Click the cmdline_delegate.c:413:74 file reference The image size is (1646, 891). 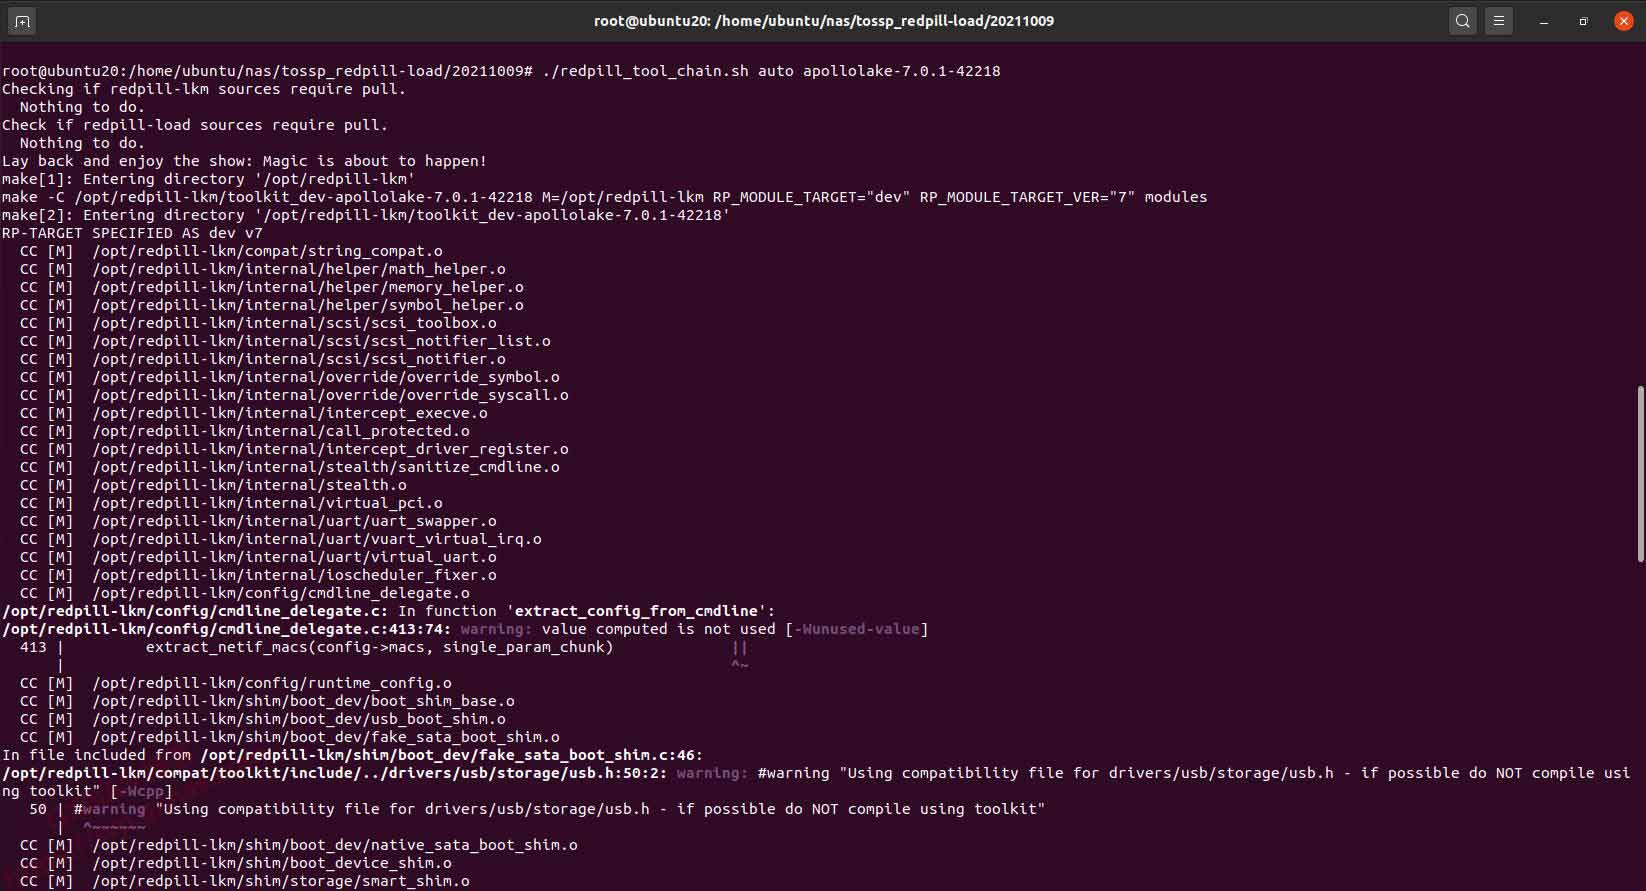(229, 629)
